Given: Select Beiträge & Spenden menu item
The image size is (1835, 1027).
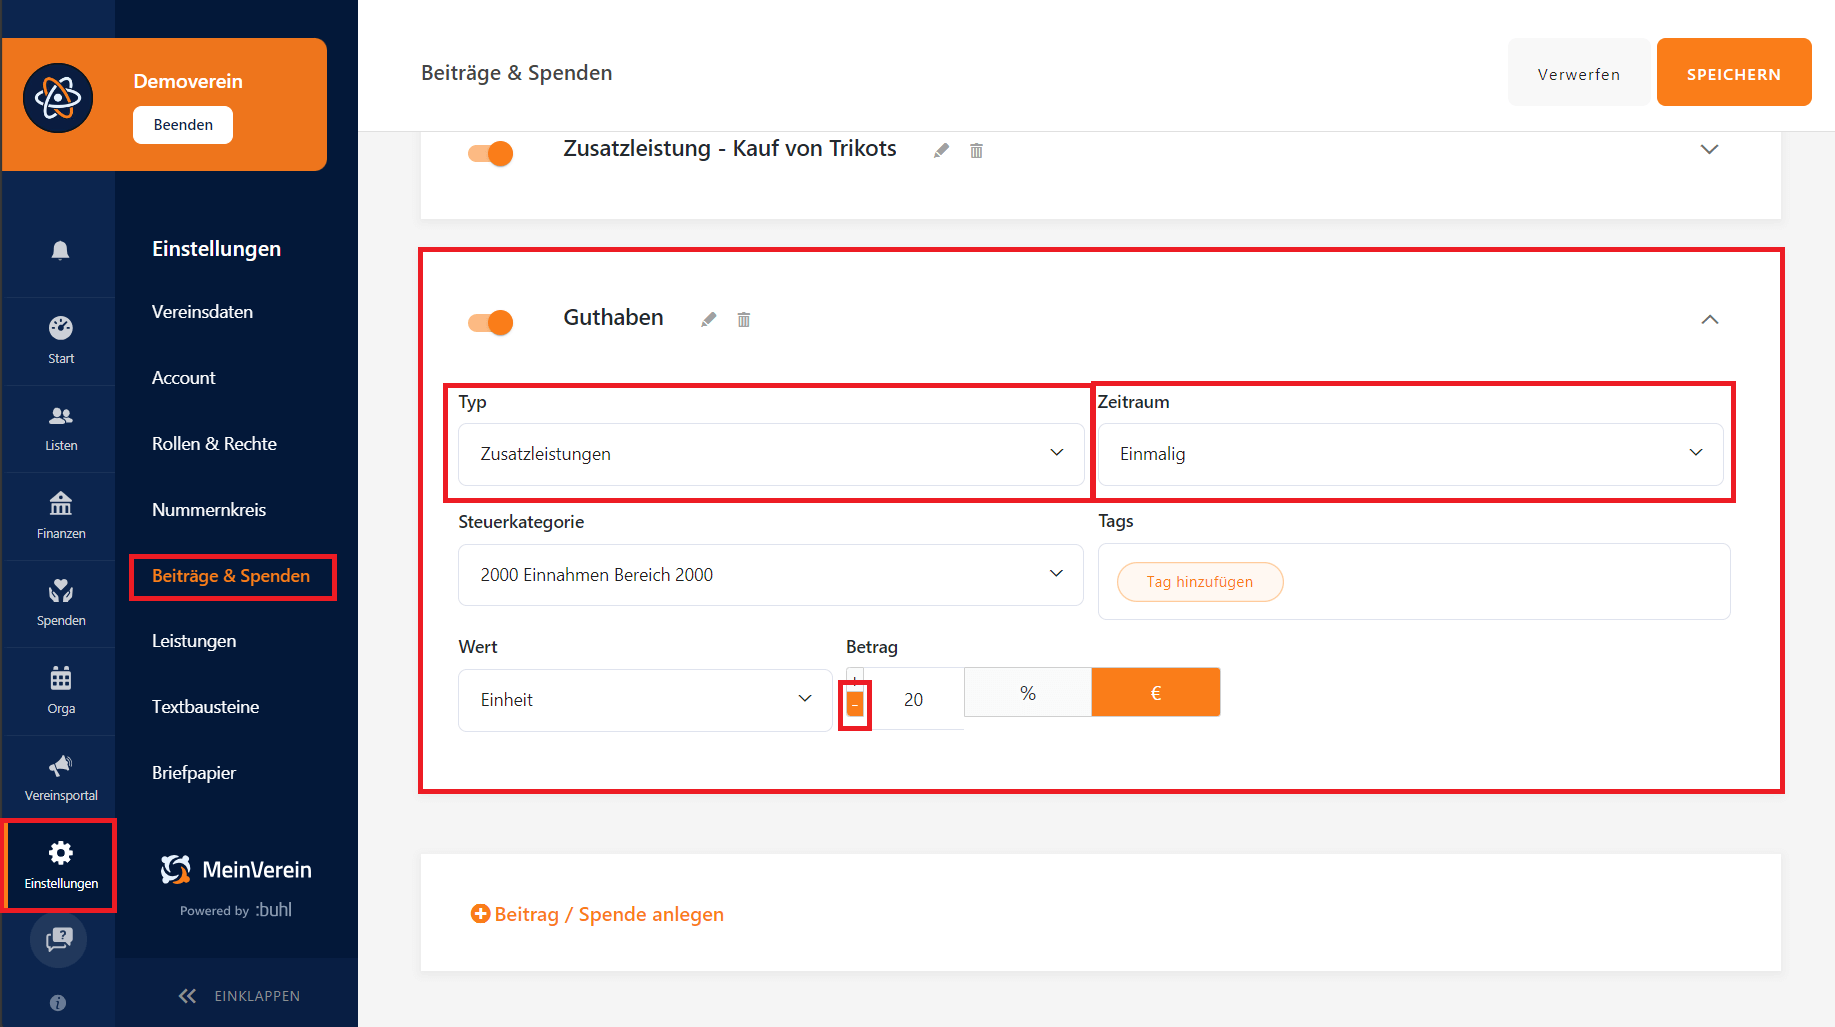Looking at the screenshot, I should (231, 576).
